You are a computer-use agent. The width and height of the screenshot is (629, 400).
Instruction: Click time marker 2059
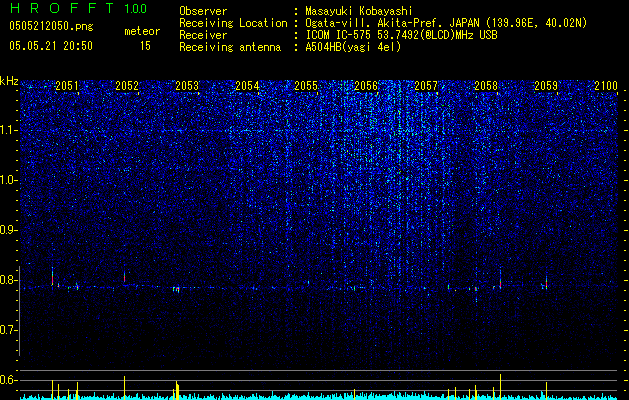[x=546, y=85]
